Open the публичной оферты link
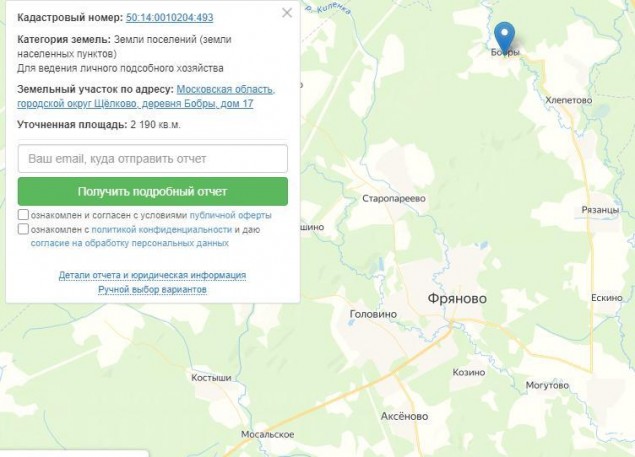This screenshot has height=457, width=635. point(230,215)
